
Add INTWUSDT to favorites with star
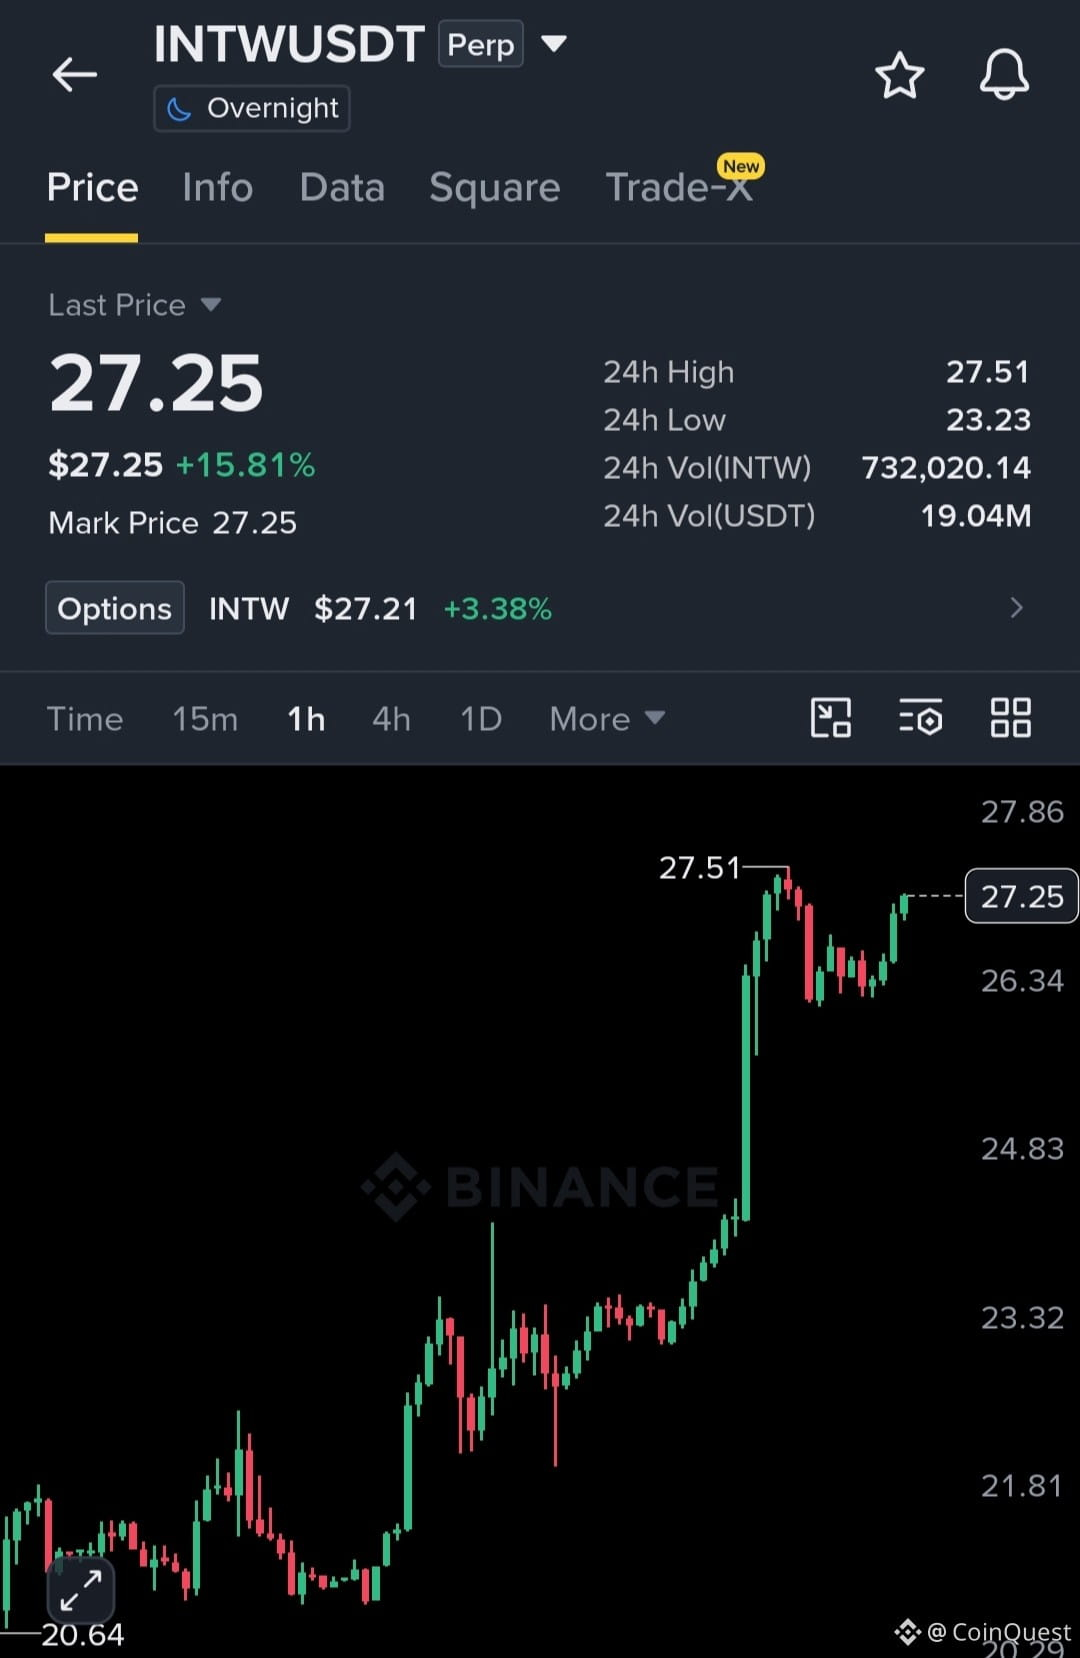tap(899, 75)
